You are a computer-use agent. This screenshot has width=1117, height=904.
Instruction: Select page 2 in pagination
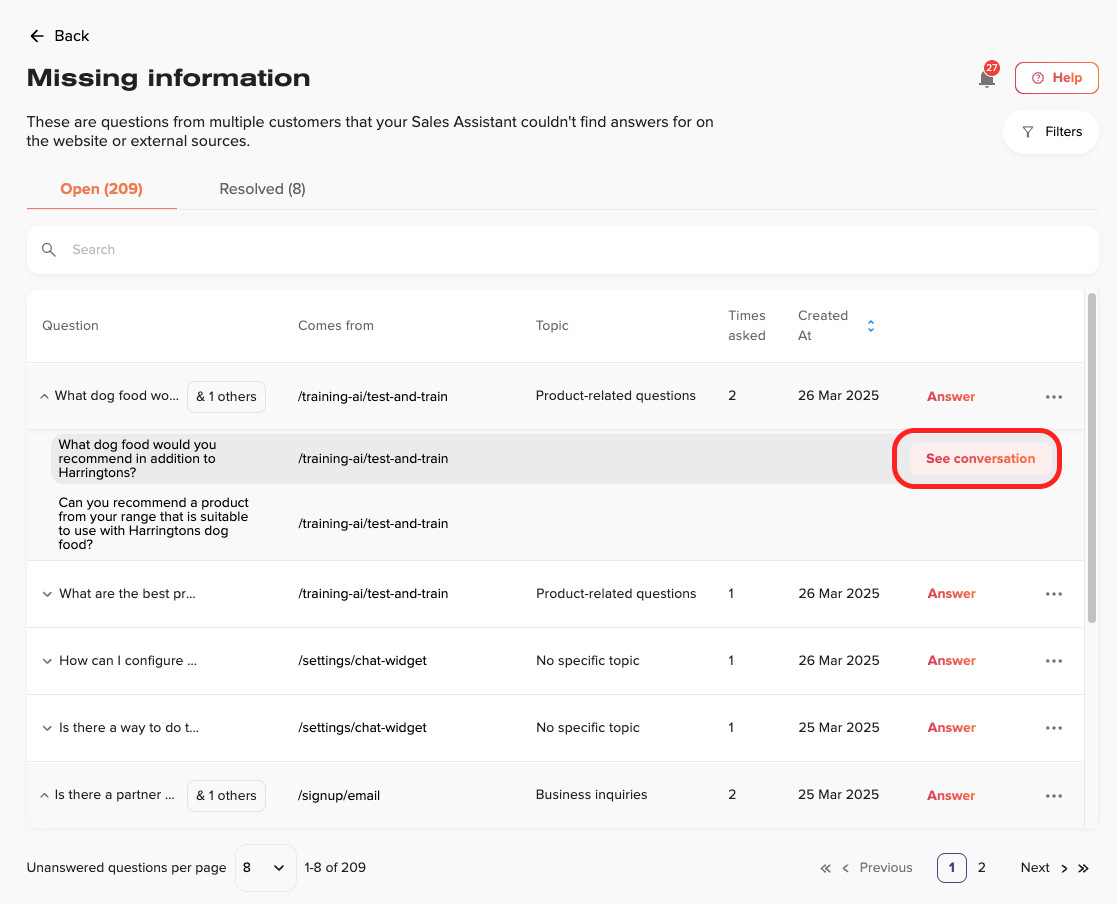(x=982, y=868)
